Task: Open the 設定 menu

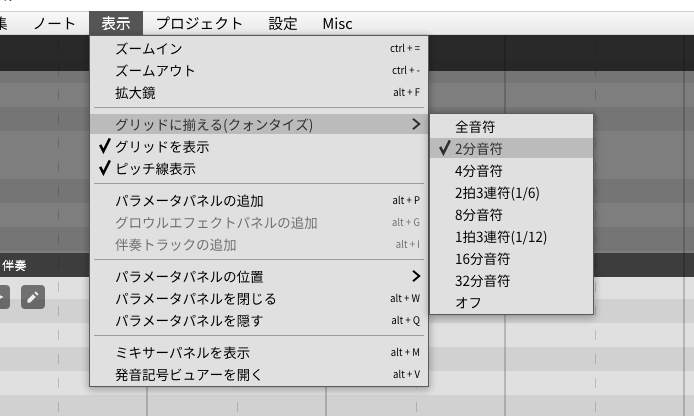Action: 283,23
